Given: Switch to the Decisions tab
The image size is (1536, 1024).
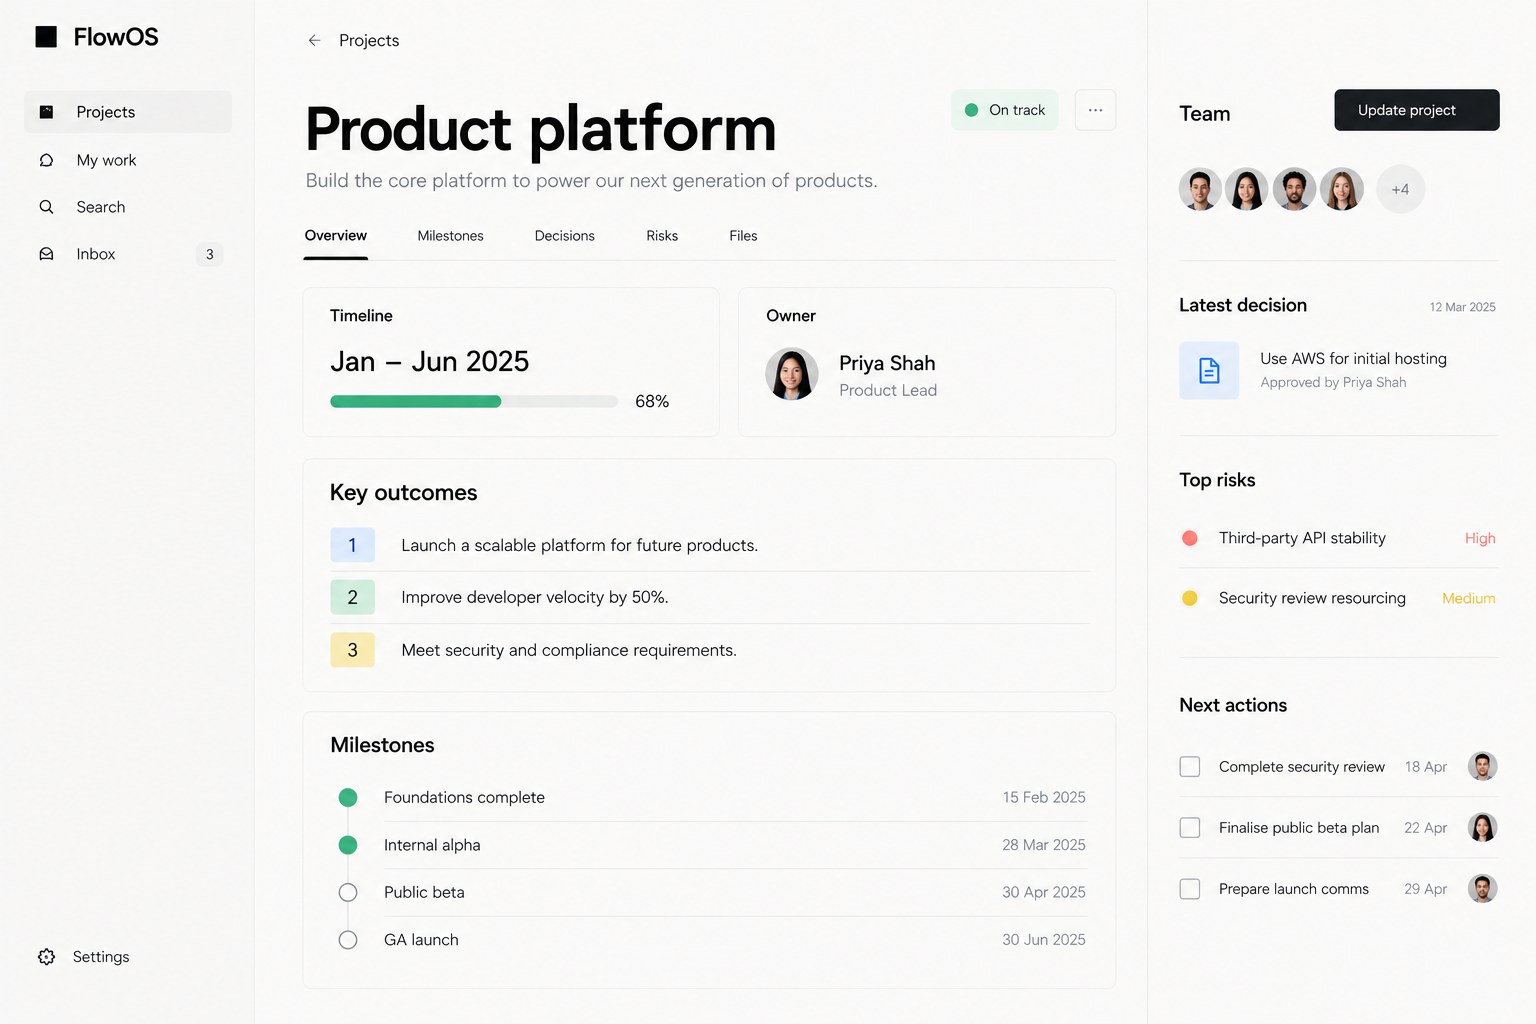Looking at the screenshot, I should click(x=565, y=236).
